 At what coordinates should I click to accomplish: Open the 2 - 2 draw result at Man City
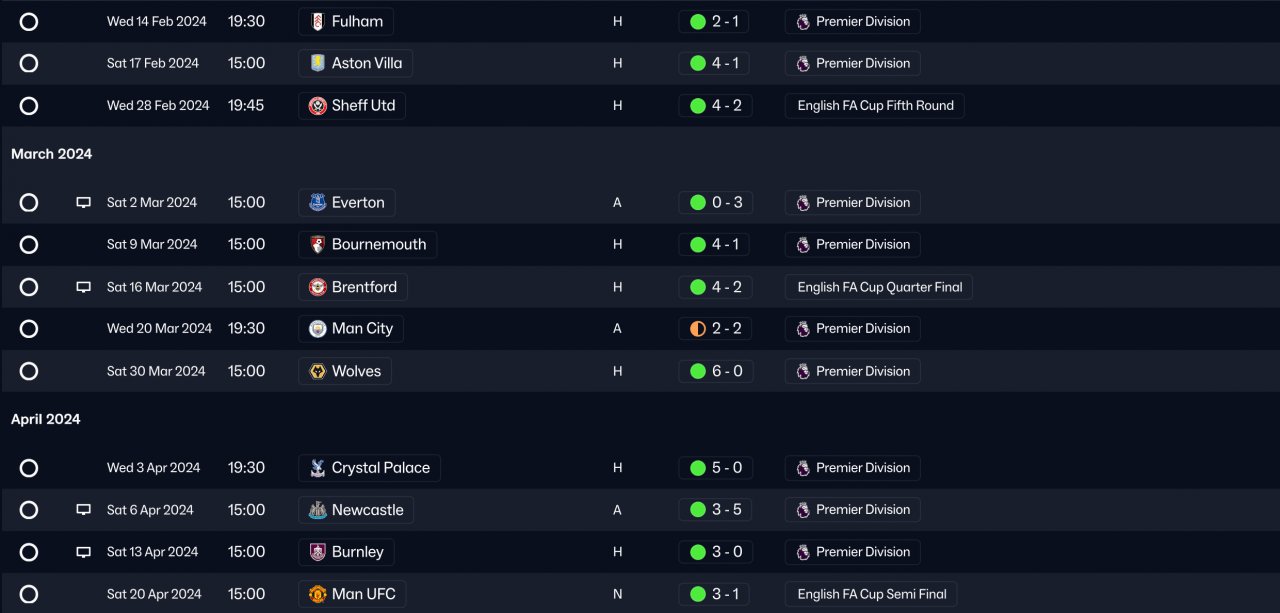coord(714,328)
